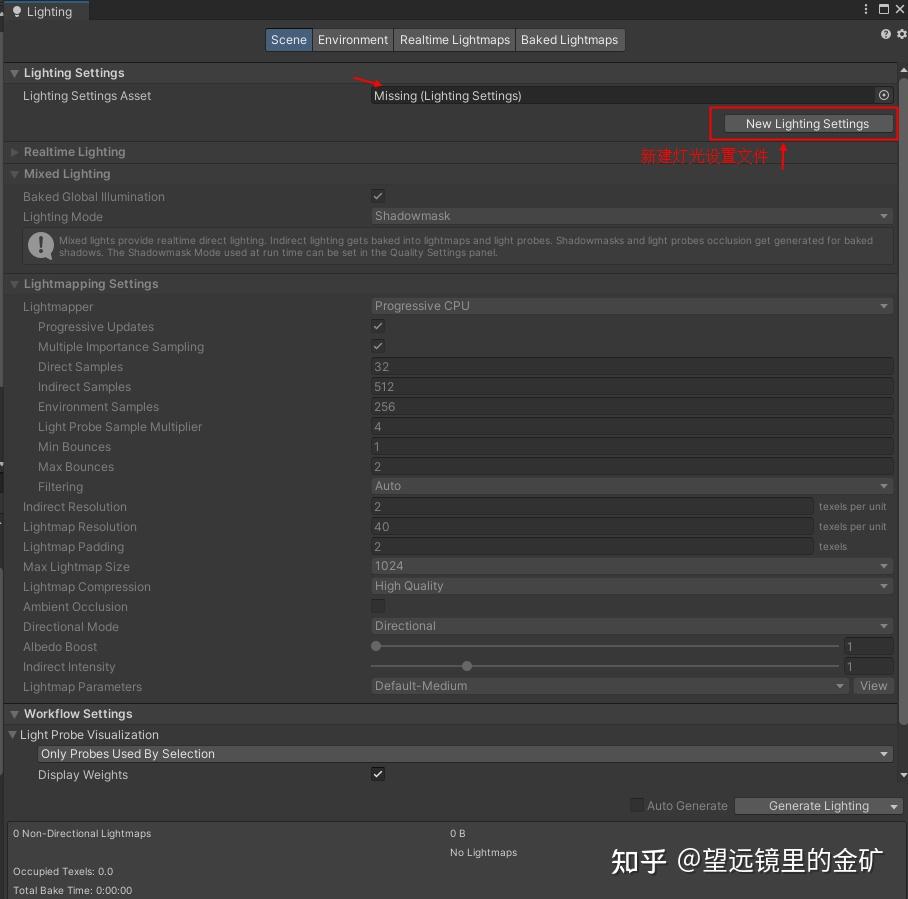908x899 pixels.
Task: Open the settings gear icon
Action: click(902, 34)
